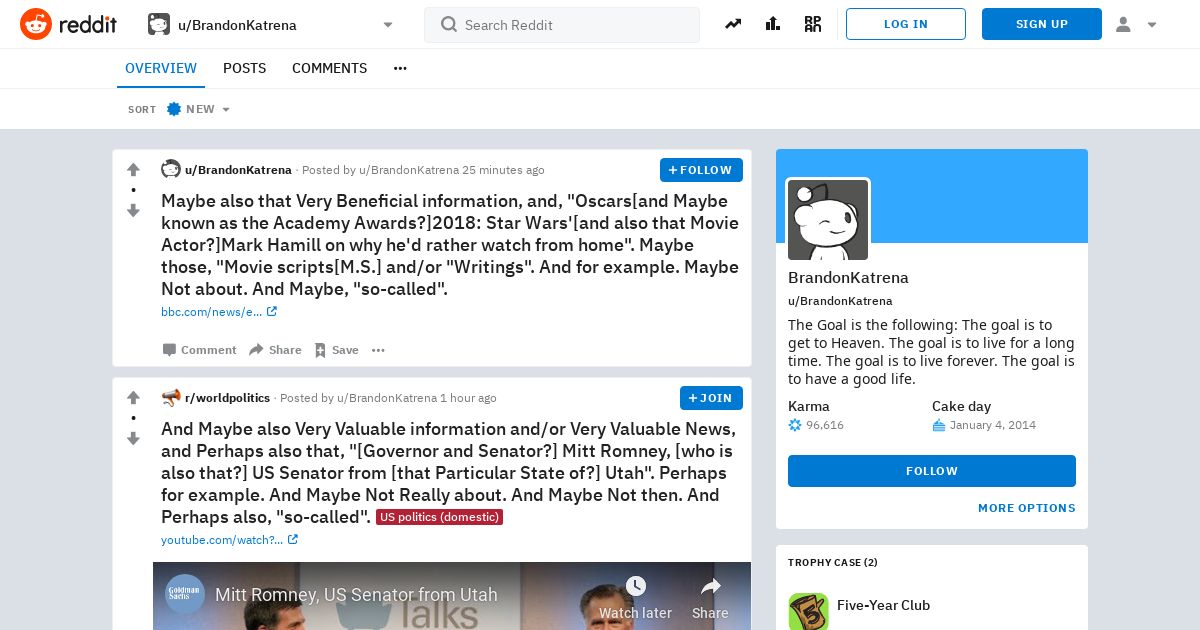
Task: Open the Popular trending arrow icon
Action: pyautogui.click(x=733, y=24)
